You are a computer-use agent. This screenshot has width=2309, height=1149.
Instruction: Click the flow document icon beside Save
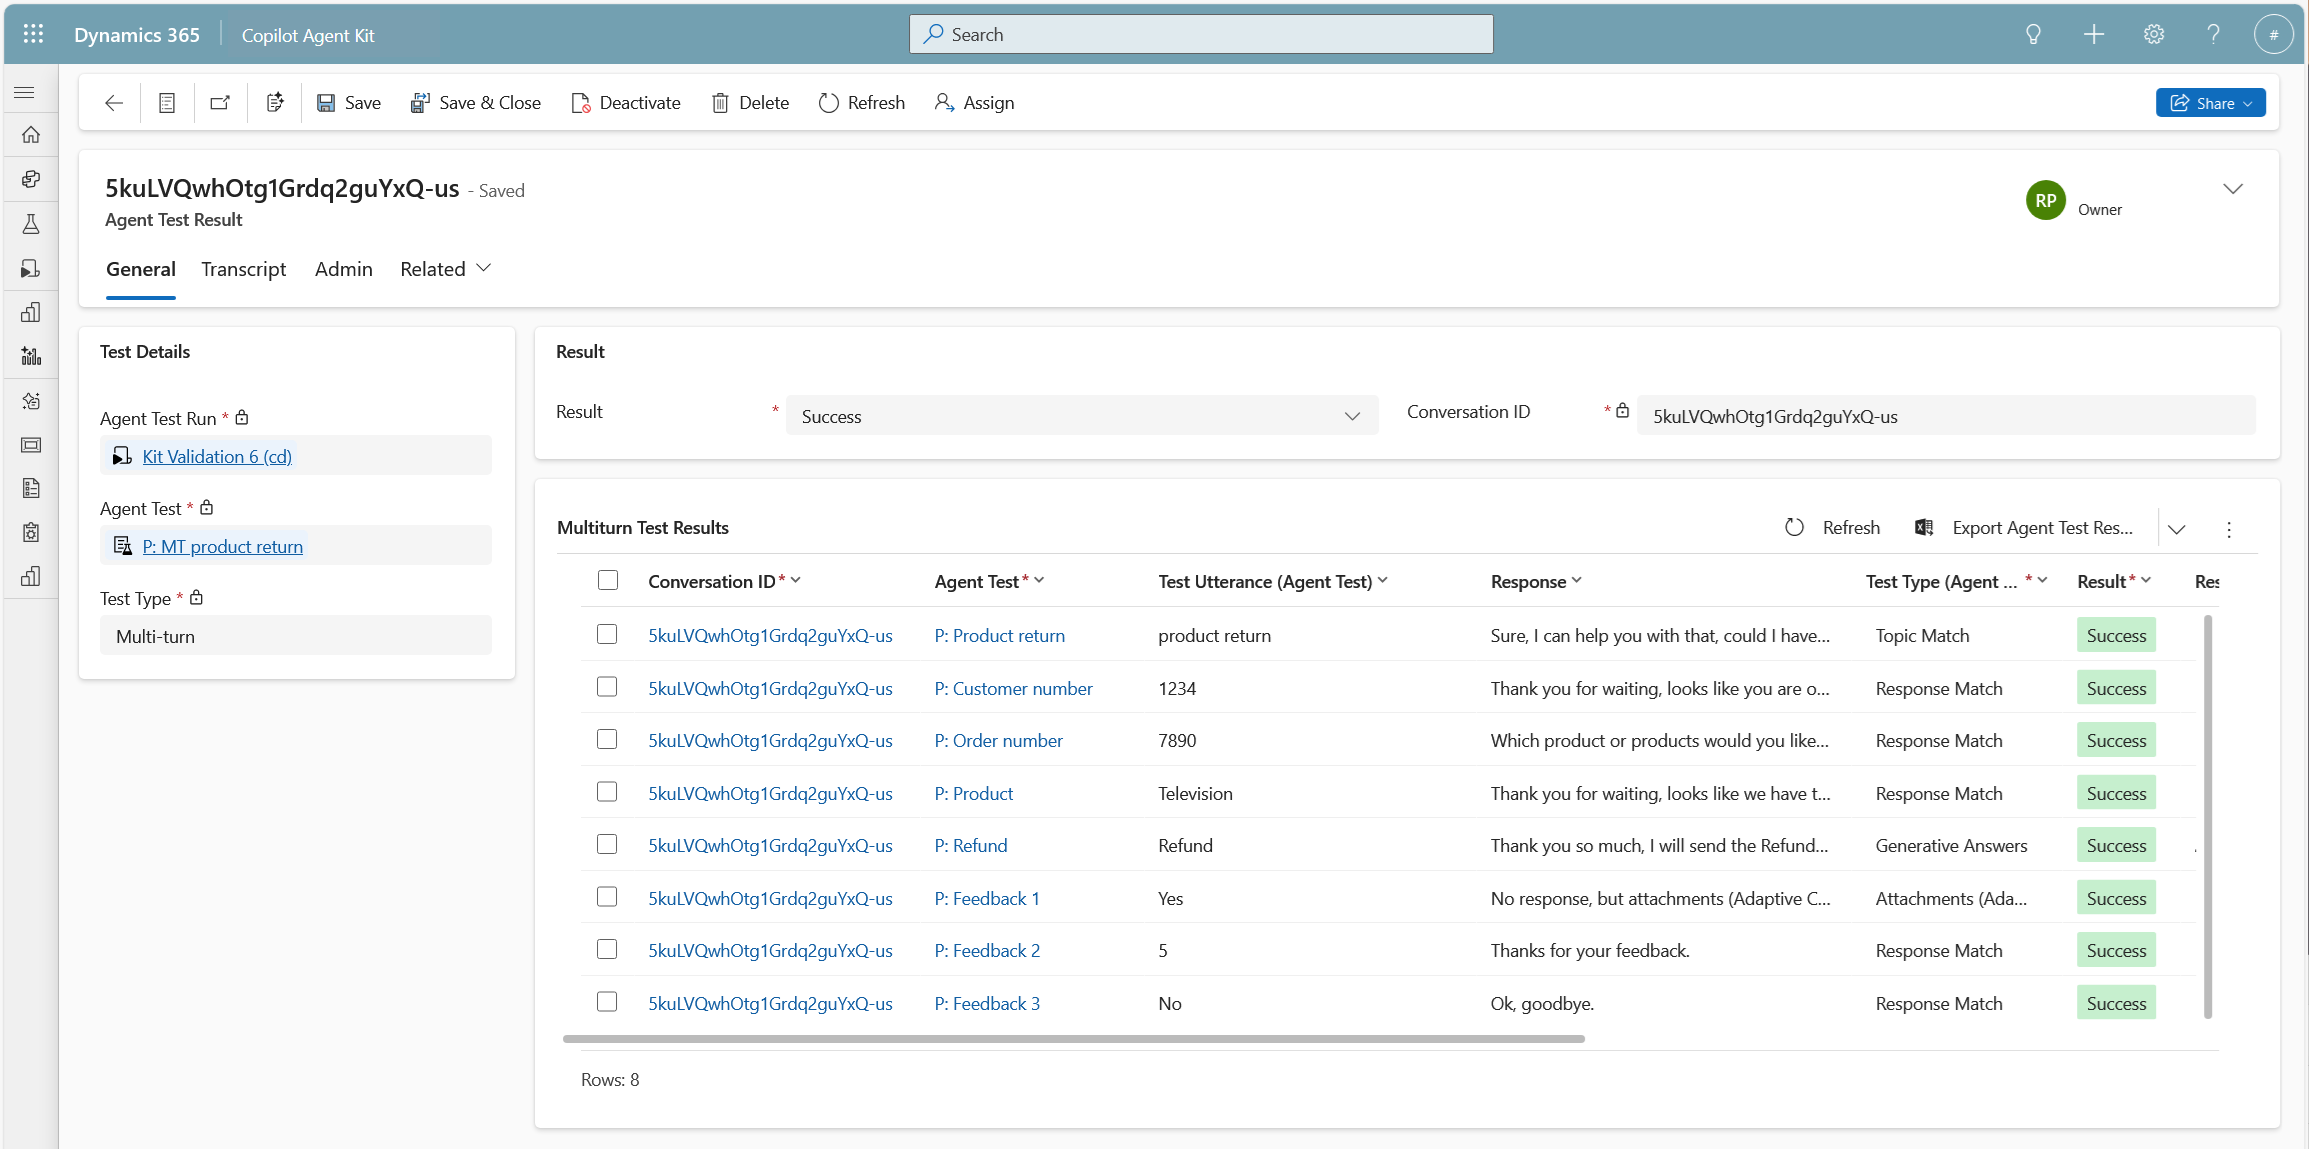(275, 103)
